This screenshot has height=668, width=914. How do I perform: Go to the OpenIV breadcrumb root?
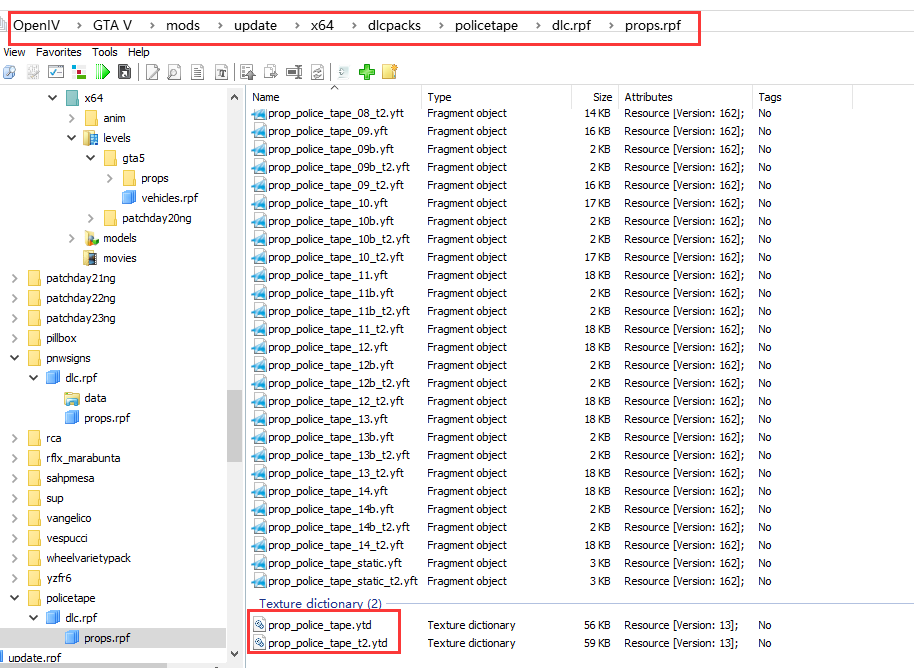click(37, 26)
